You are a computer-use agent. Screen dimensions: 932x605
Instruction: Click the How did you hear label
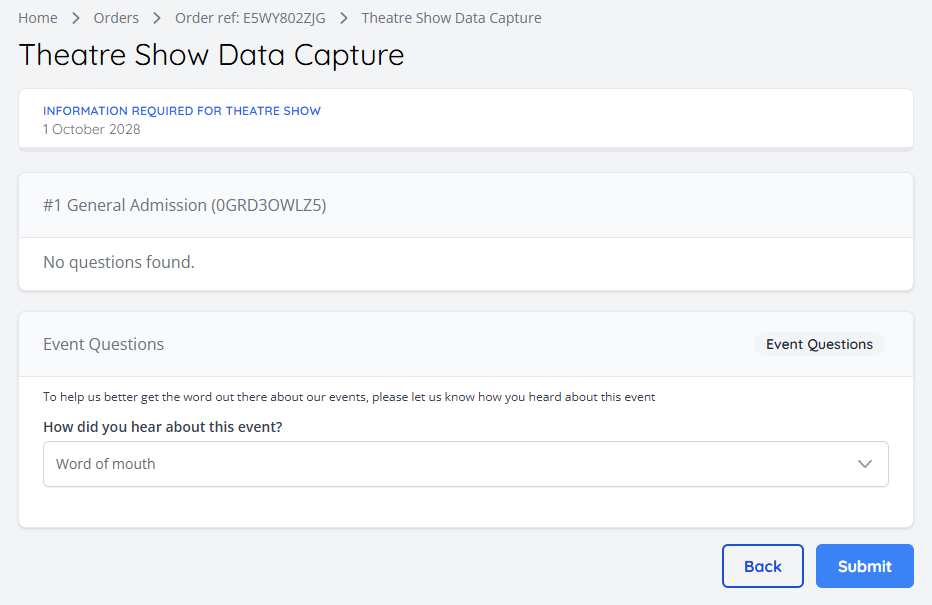[162, 427]
